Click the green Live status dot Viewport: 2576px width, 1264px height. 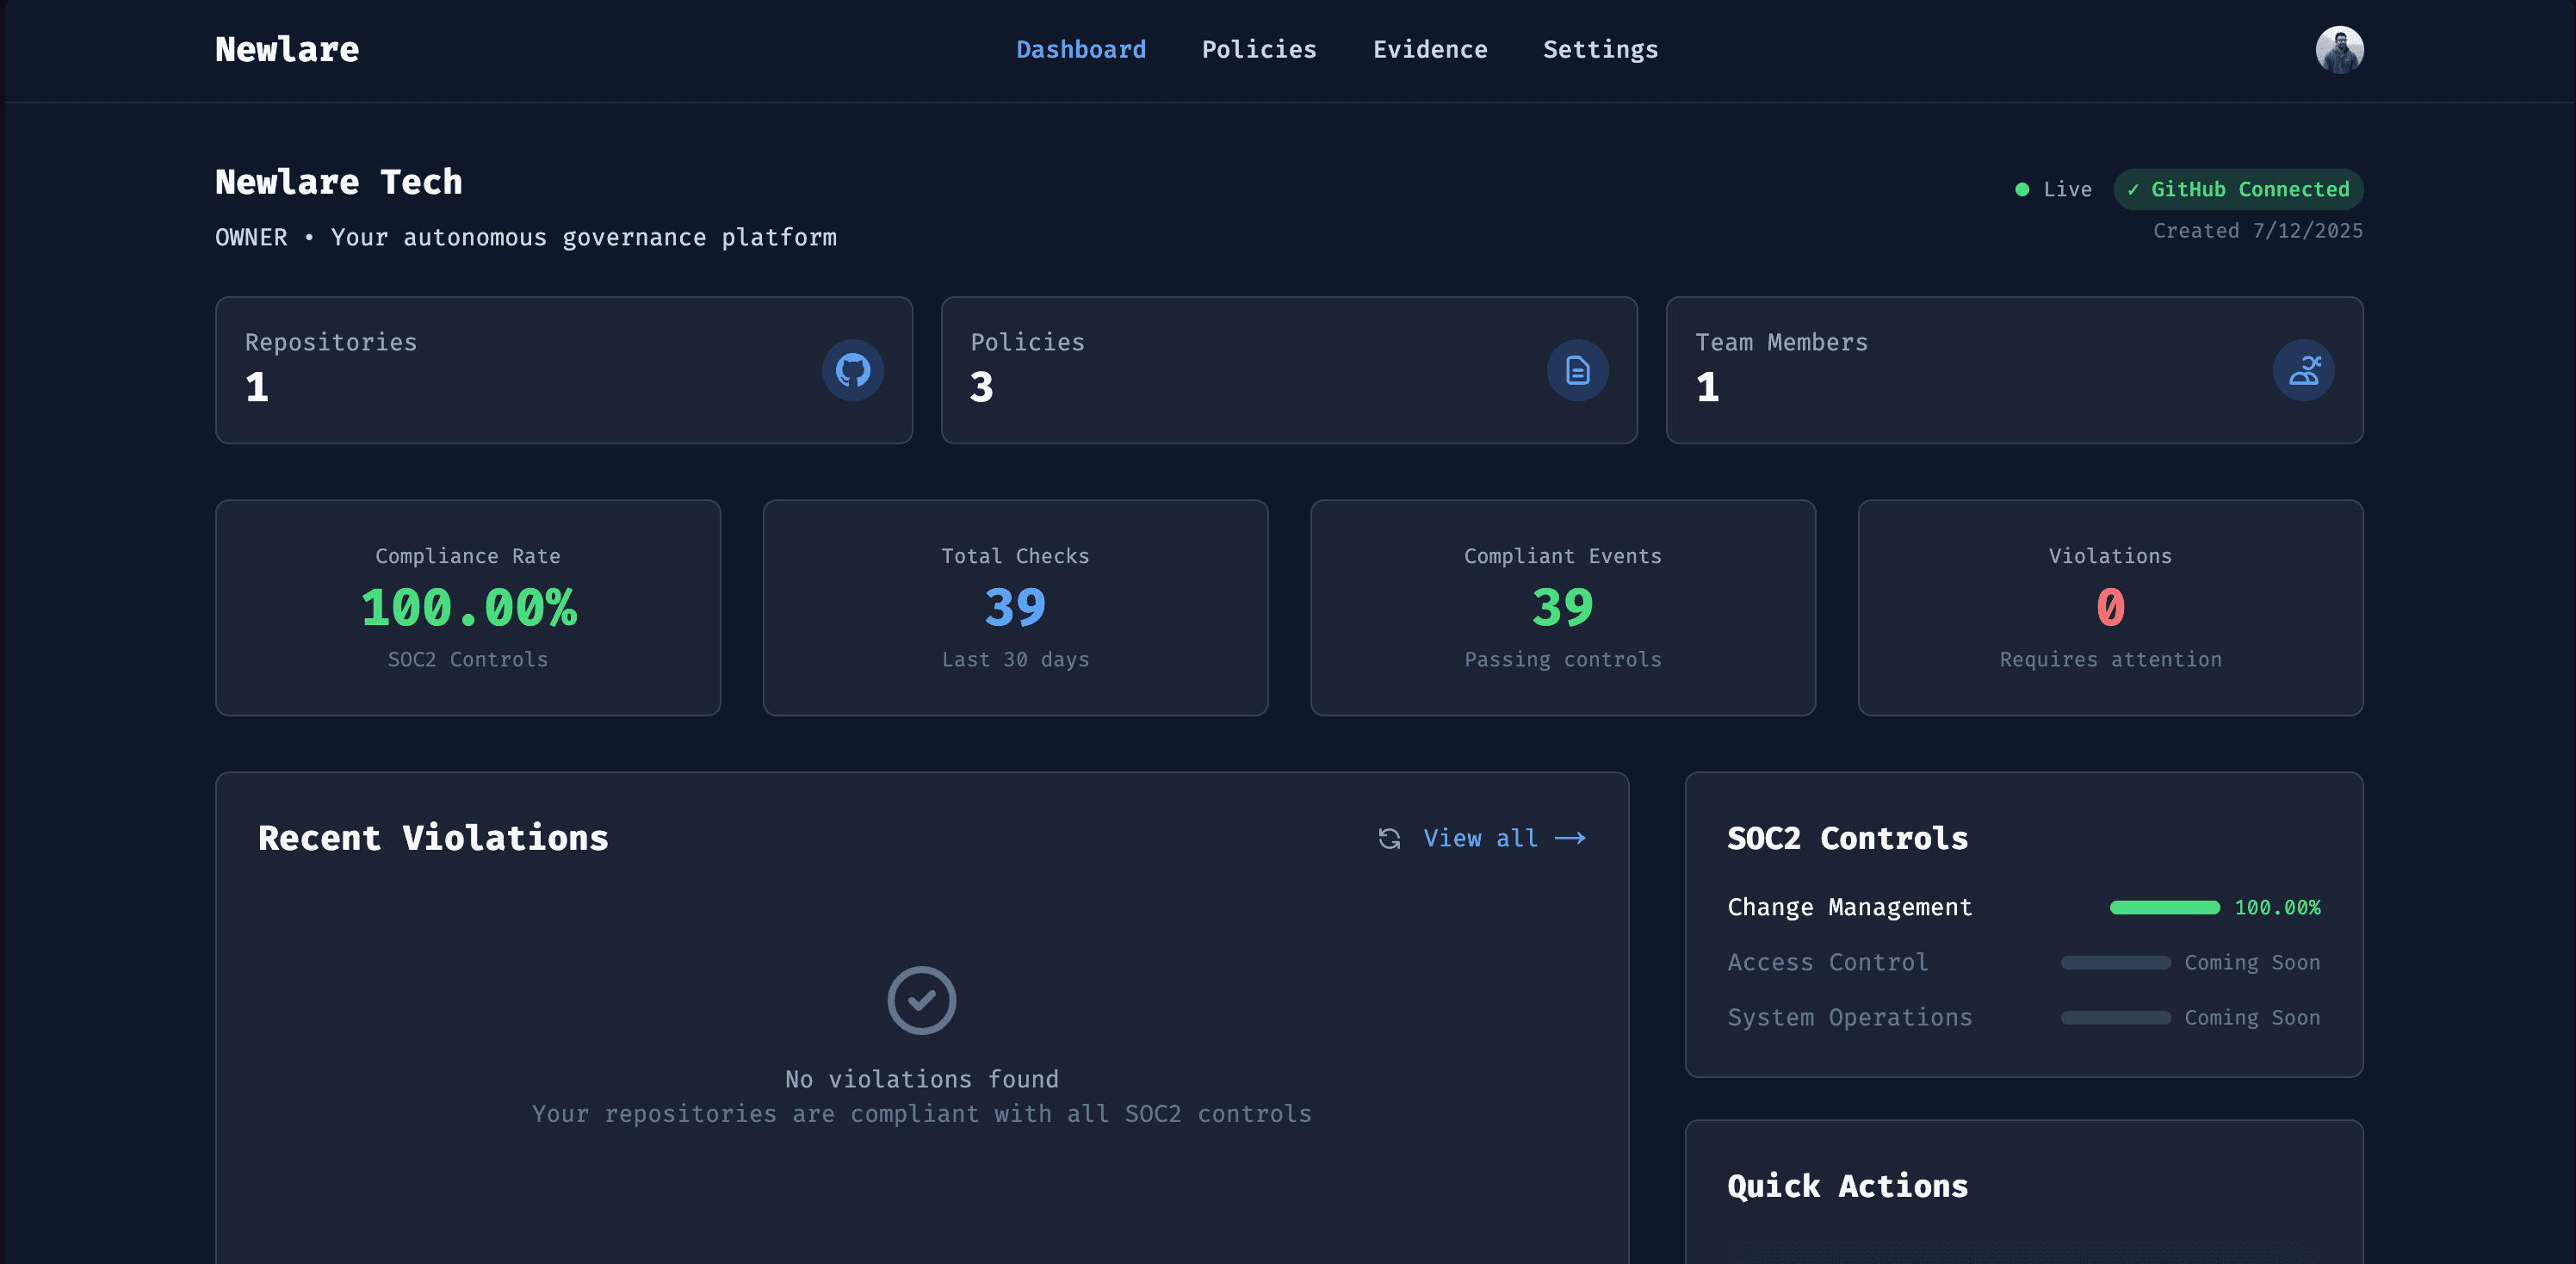[x=2022, y=189]
